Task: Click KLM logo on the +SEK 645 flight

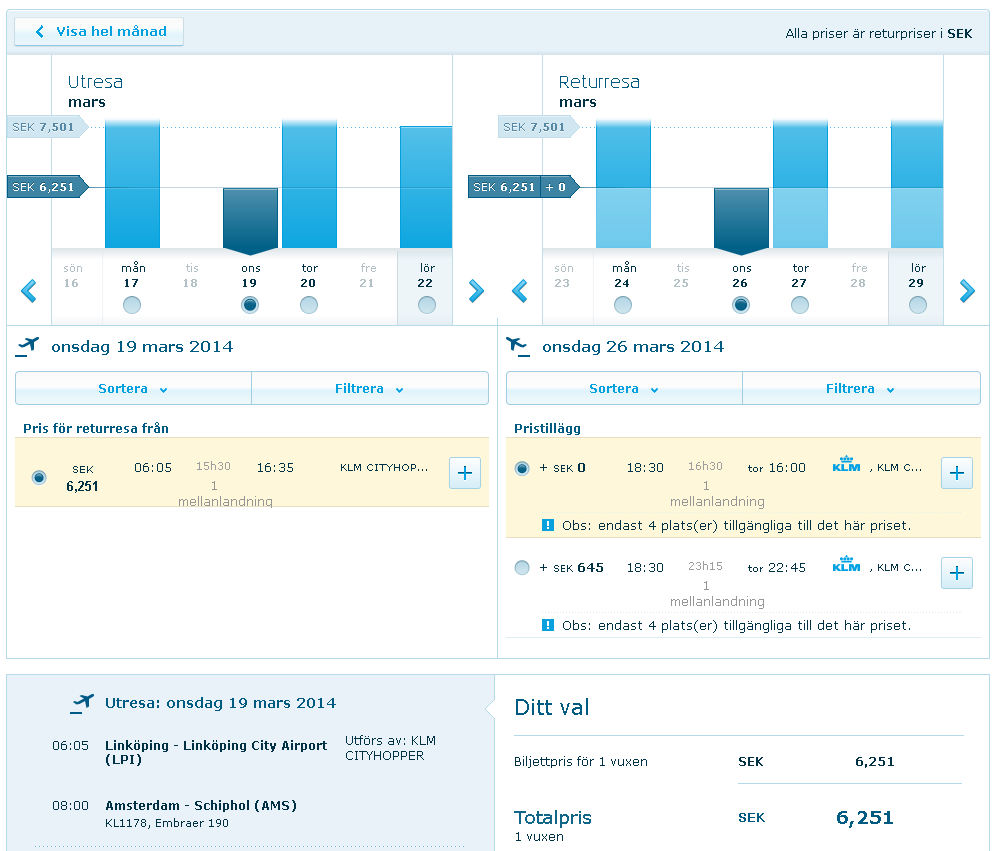Action: point(846,566)
